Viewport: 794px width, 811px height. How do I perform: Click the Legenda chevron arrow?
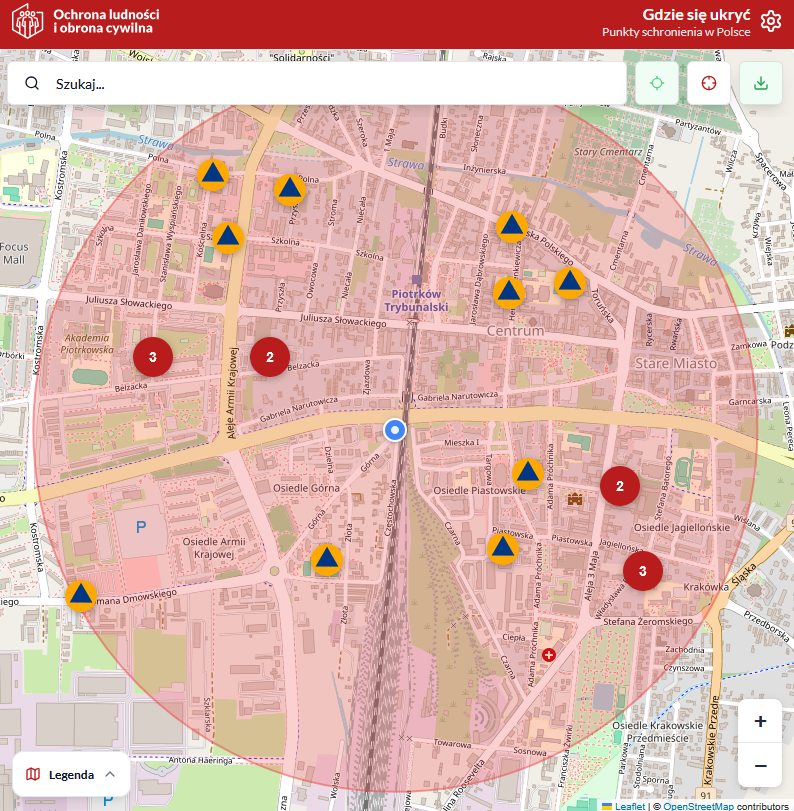pos(110,774)
